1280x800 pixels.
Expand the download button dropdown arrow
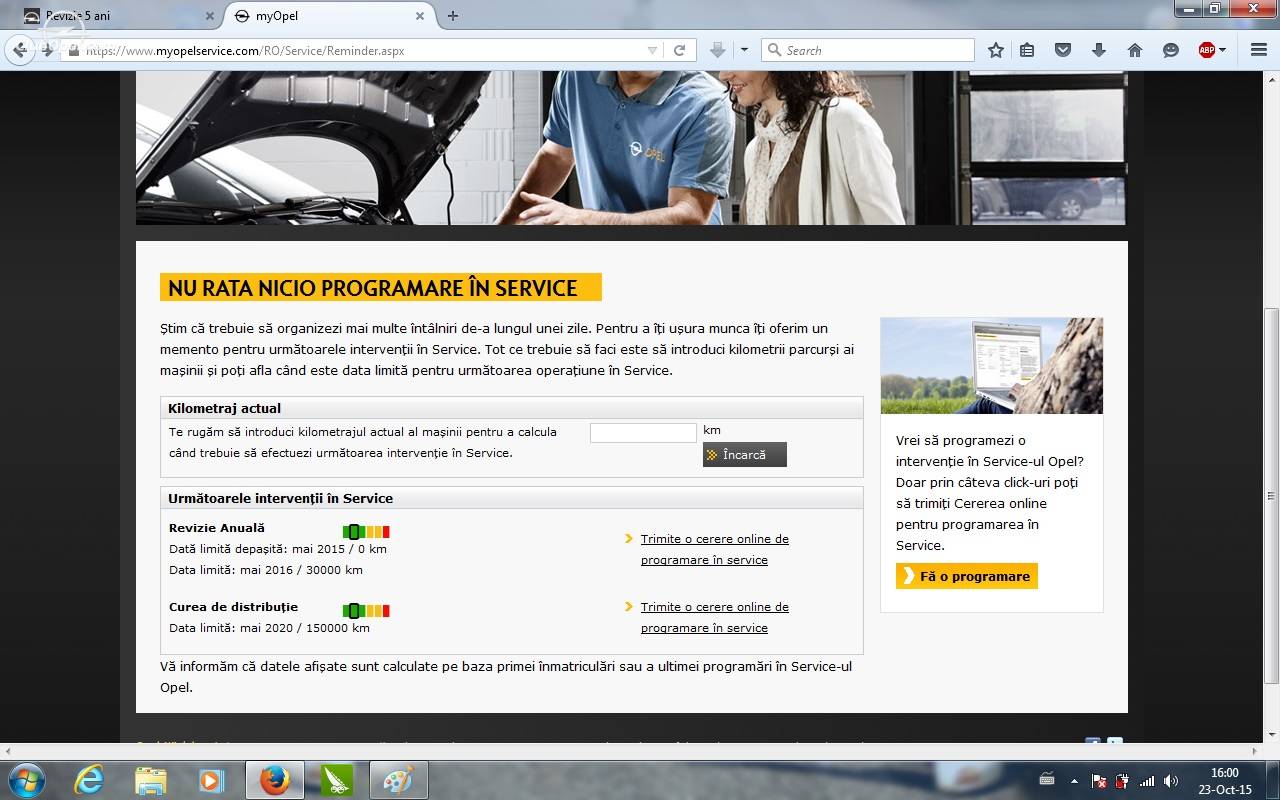point(743,50)
